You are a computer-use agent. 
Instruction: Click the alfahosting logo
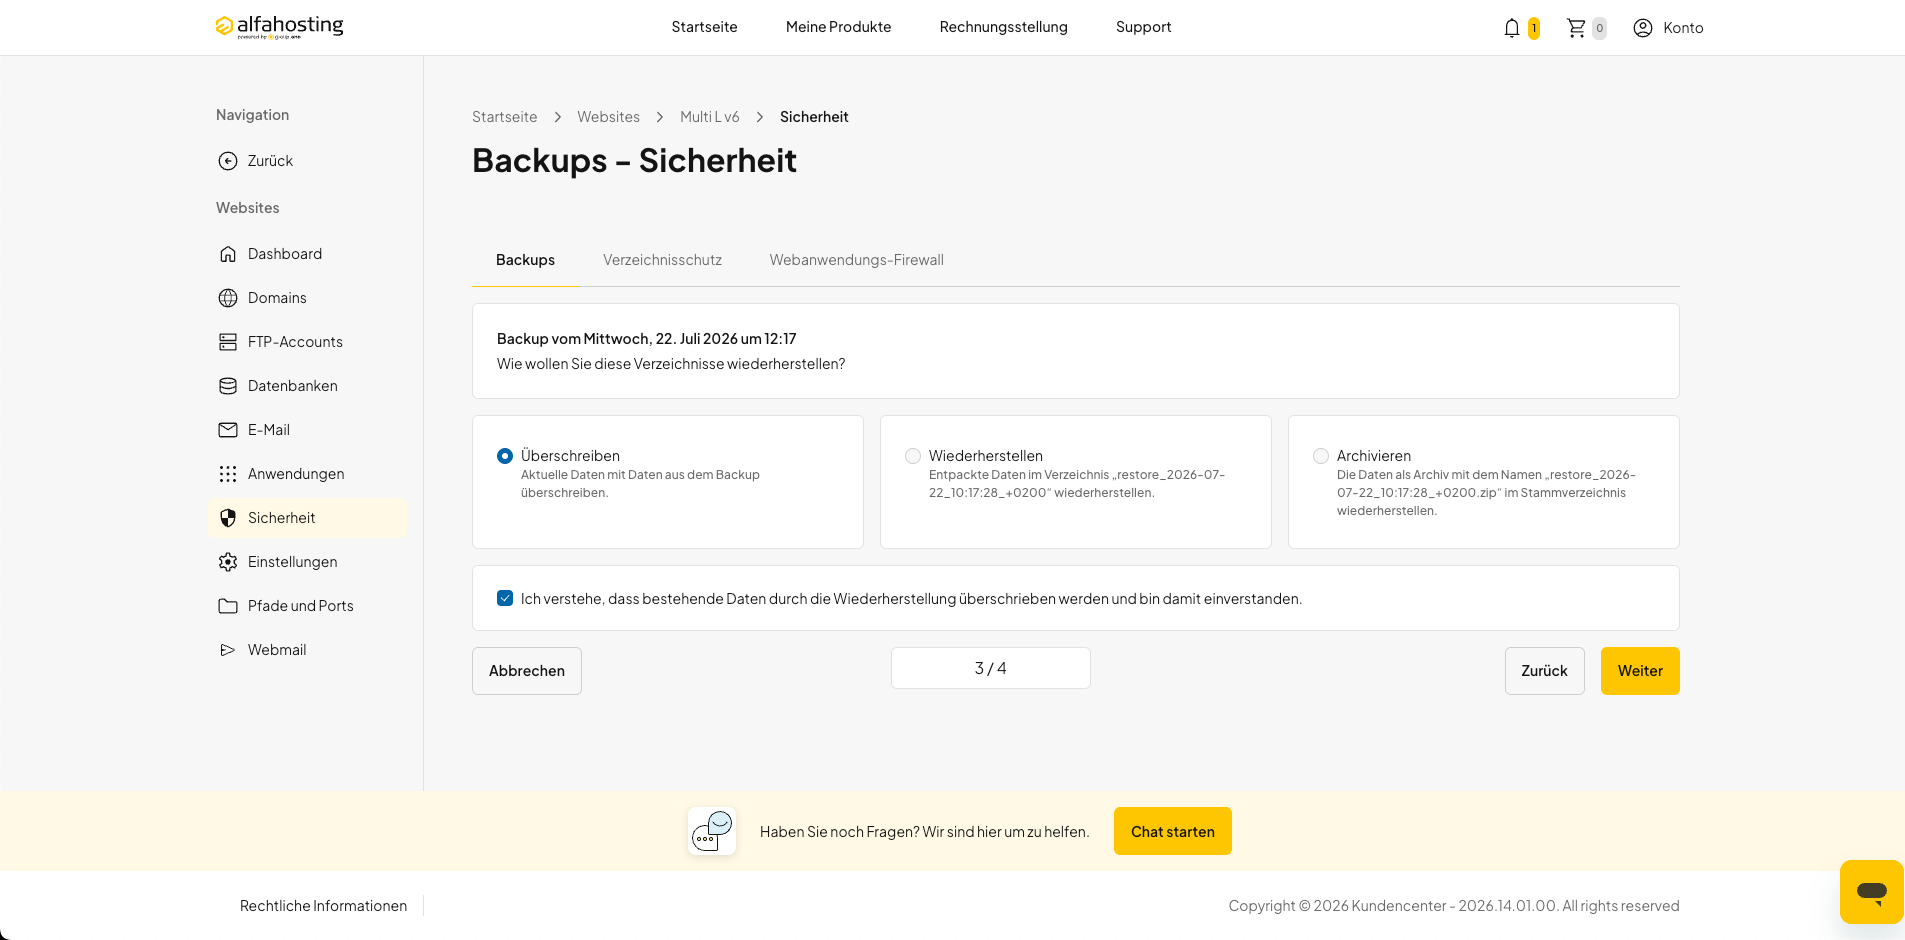click(279, 26)
